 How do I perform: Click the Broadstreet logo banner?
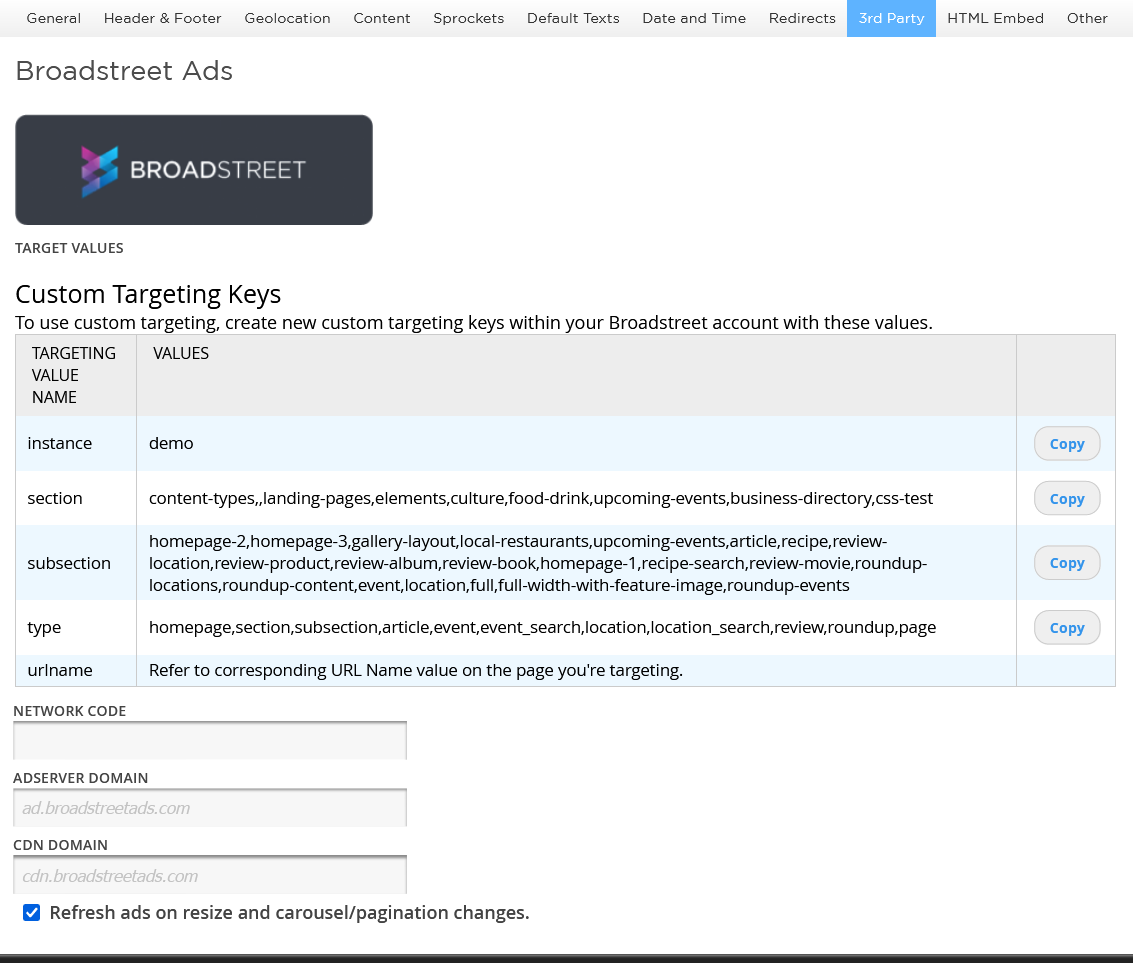click(x=194, y=170)
